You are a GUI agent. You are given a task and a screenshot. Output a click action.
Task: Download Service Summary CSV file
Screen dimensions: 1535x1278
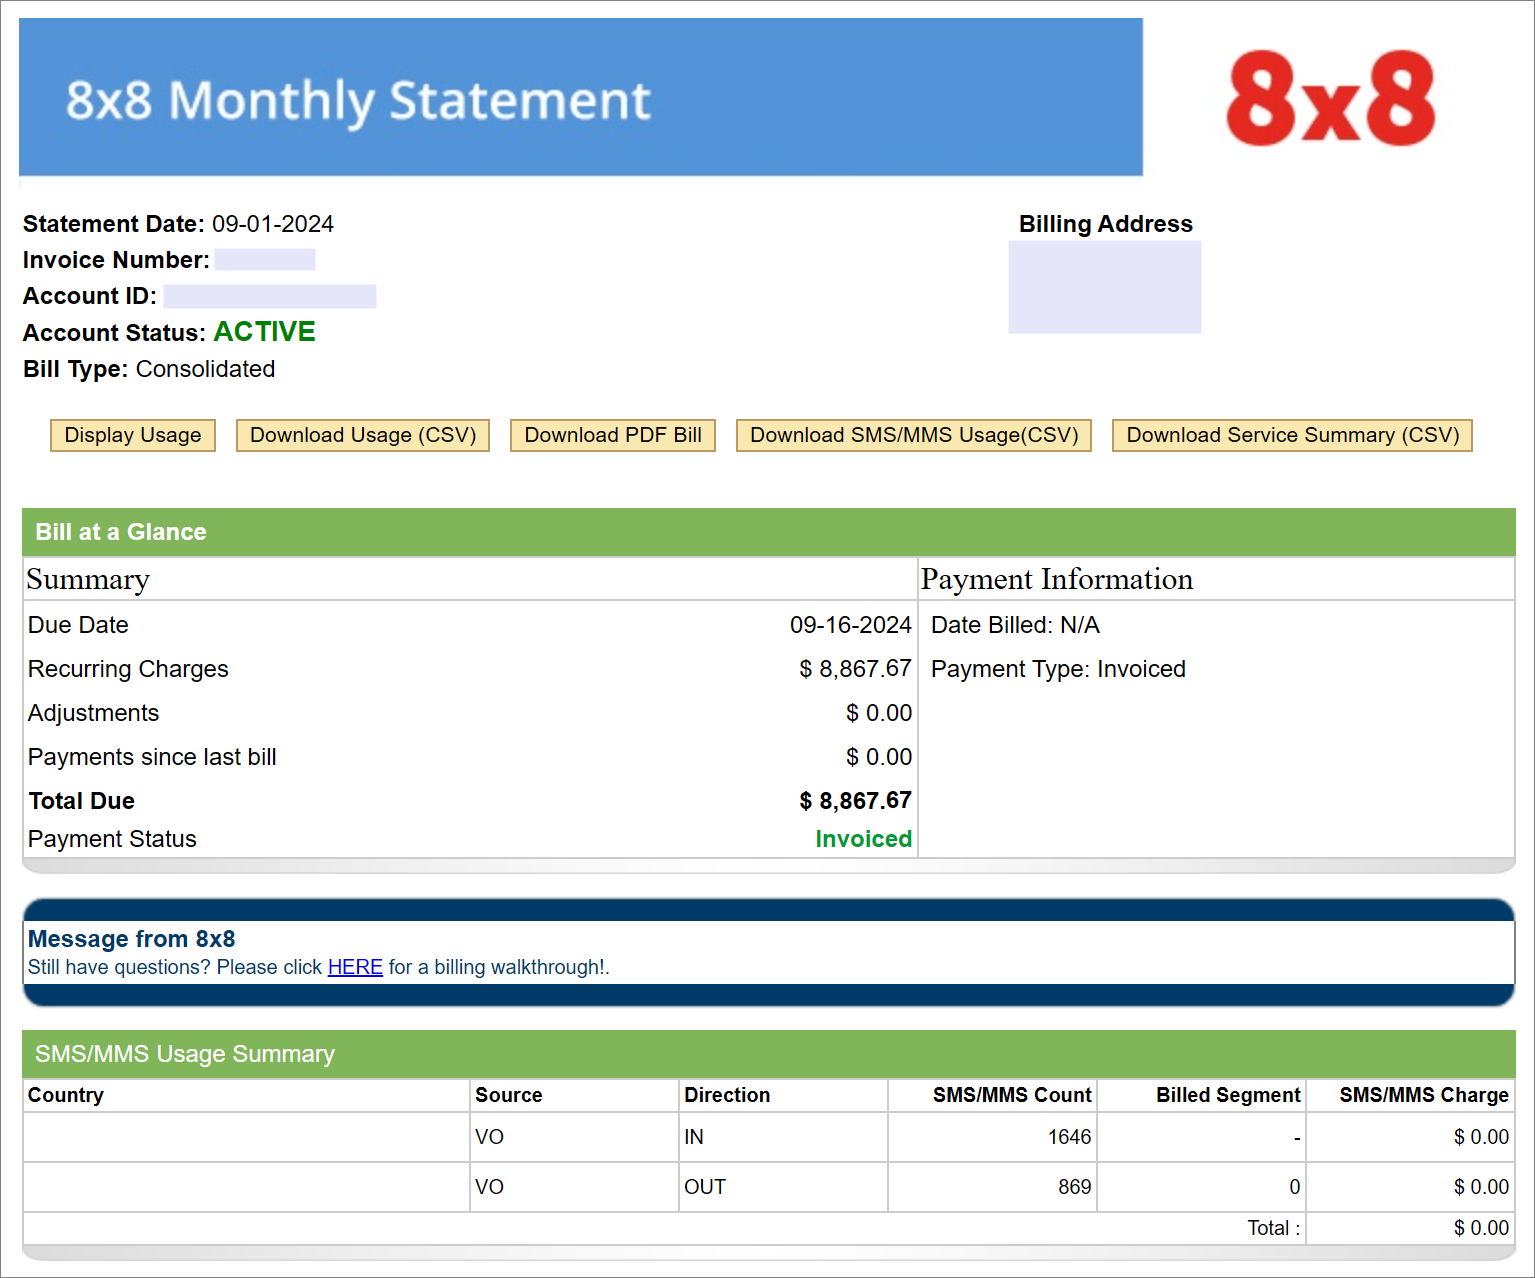[1292, 435]
